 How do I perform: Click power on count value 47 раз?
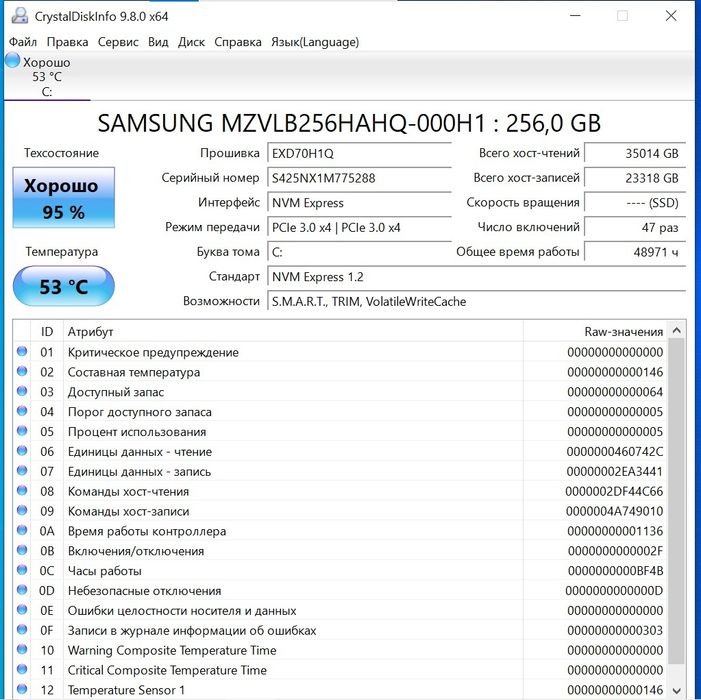(635, 227)
